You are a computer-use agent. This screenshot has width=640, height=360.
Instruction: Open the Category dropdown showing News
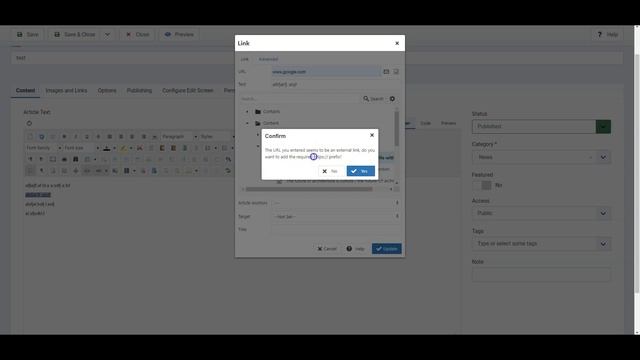tap(541, 157)
